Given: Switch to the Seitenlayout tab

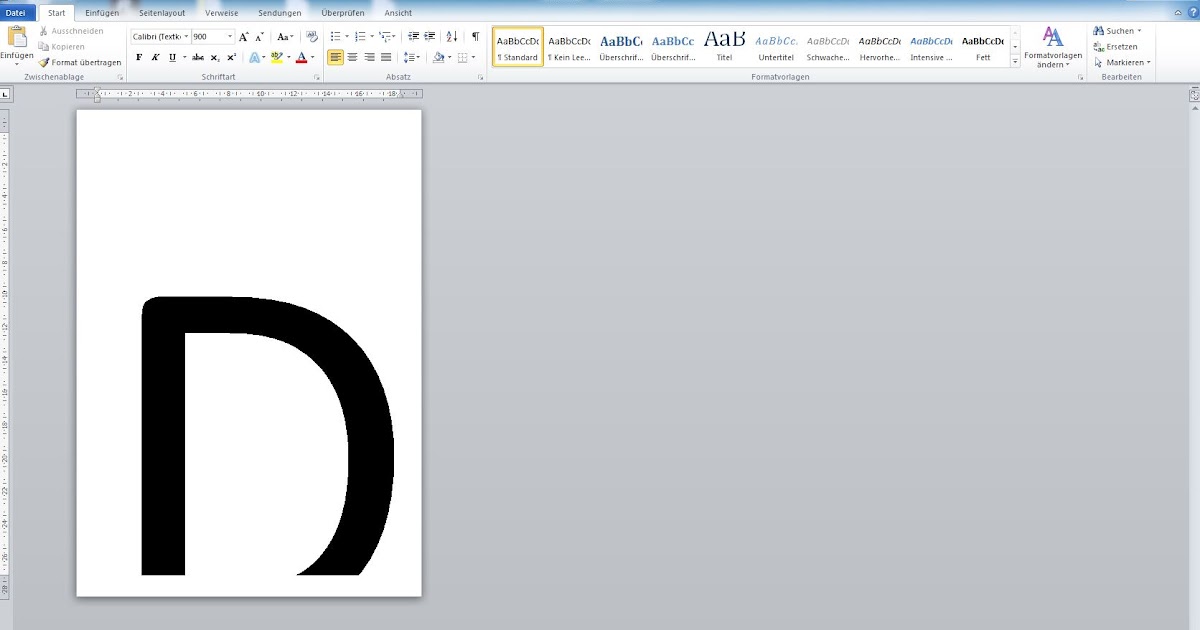Looking at the screenshot, I should [162, 13].
